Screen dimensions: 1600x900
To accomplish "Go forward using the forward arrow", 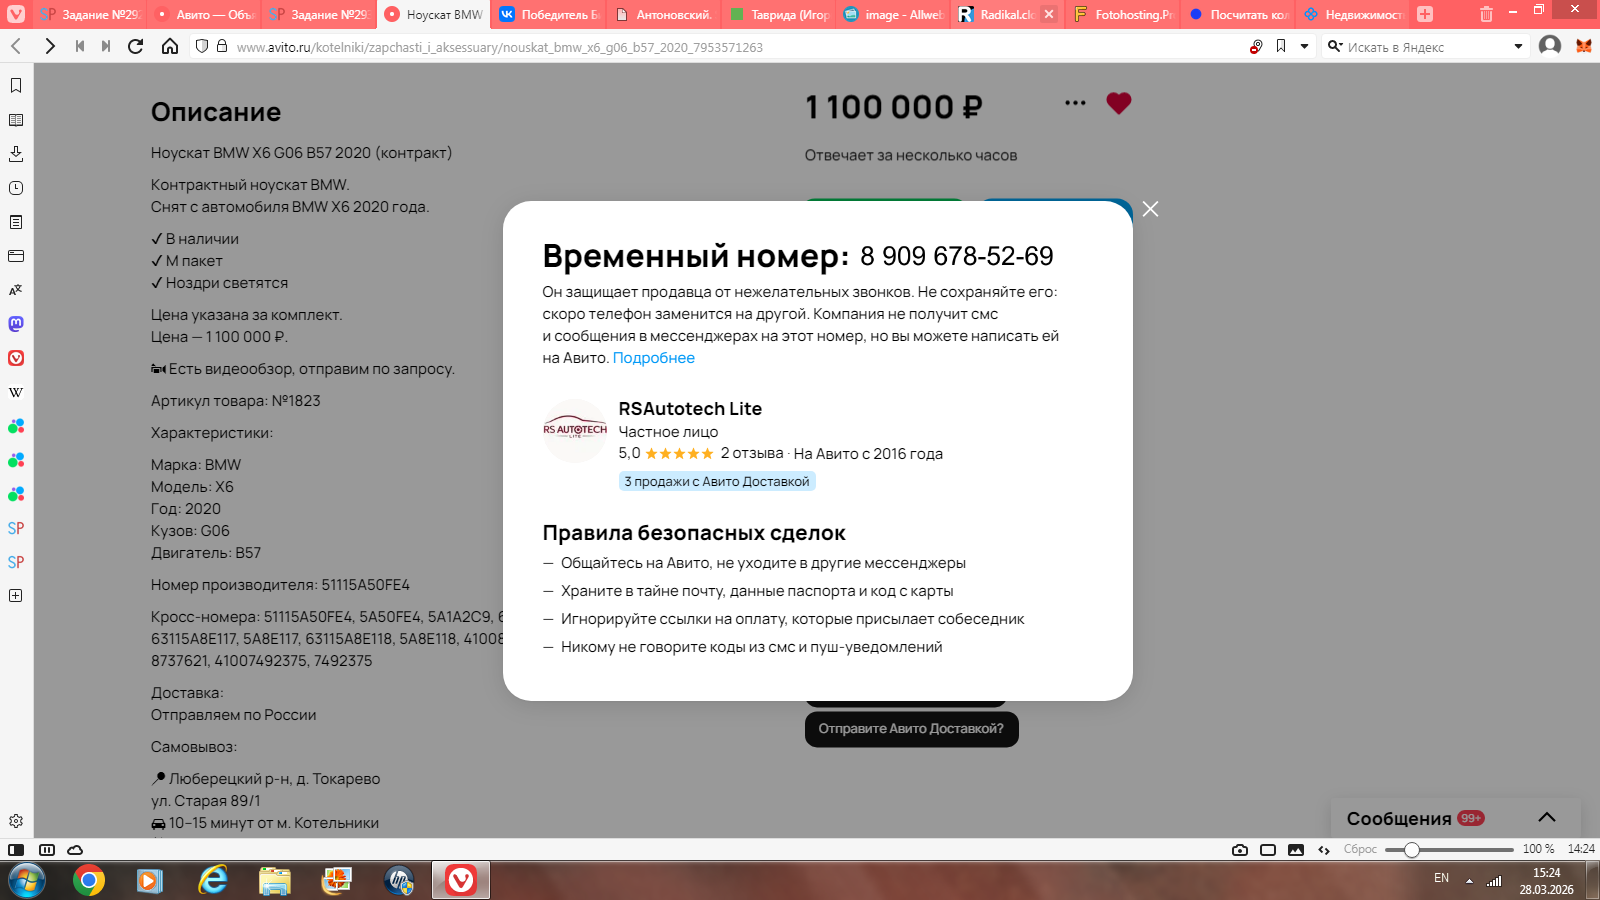I will [50, 46].
